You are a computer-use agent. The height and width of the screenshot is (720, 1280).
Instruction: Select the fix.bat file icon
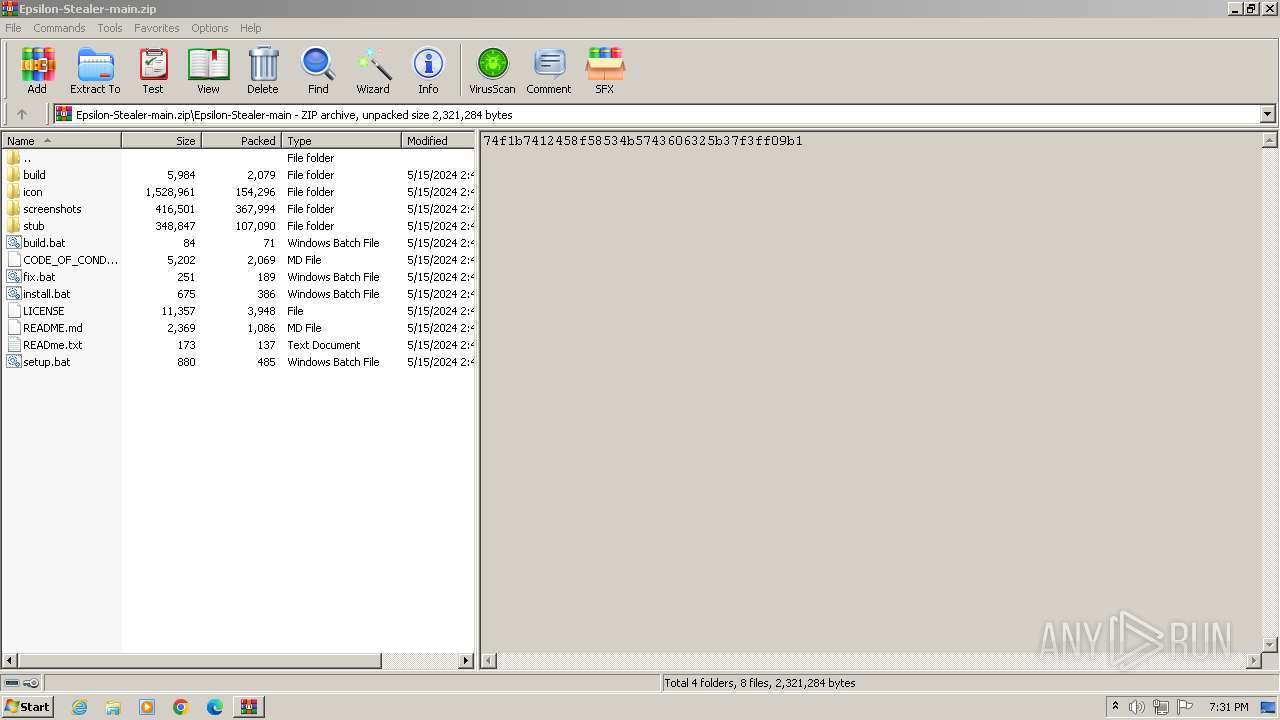(13, 277)
